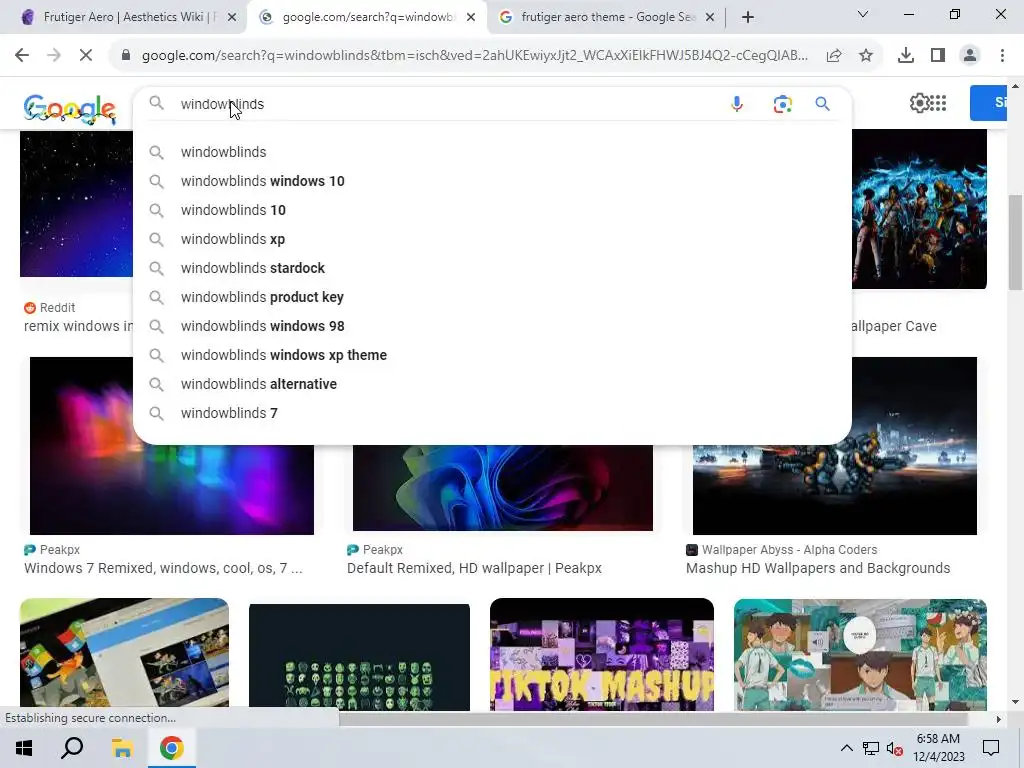
Task: Pick suggestion 'windowblinds product key'
Action: [x=492, y=297]
